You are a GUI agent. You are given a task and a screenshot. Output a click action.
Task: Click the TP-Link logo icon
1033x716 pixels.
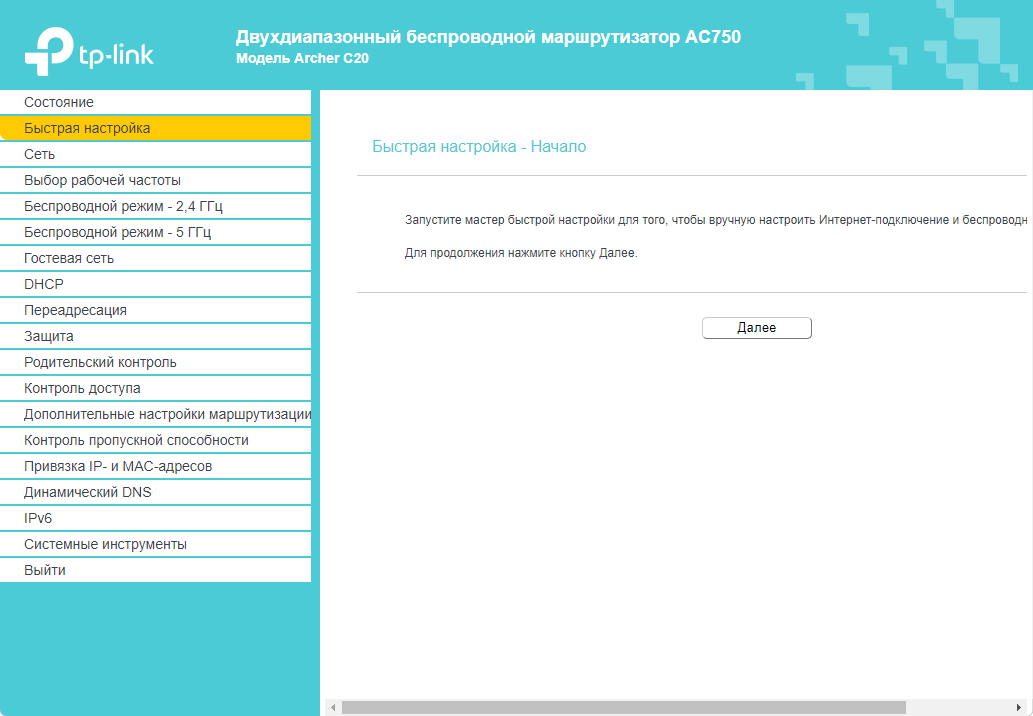coord(50,51)
